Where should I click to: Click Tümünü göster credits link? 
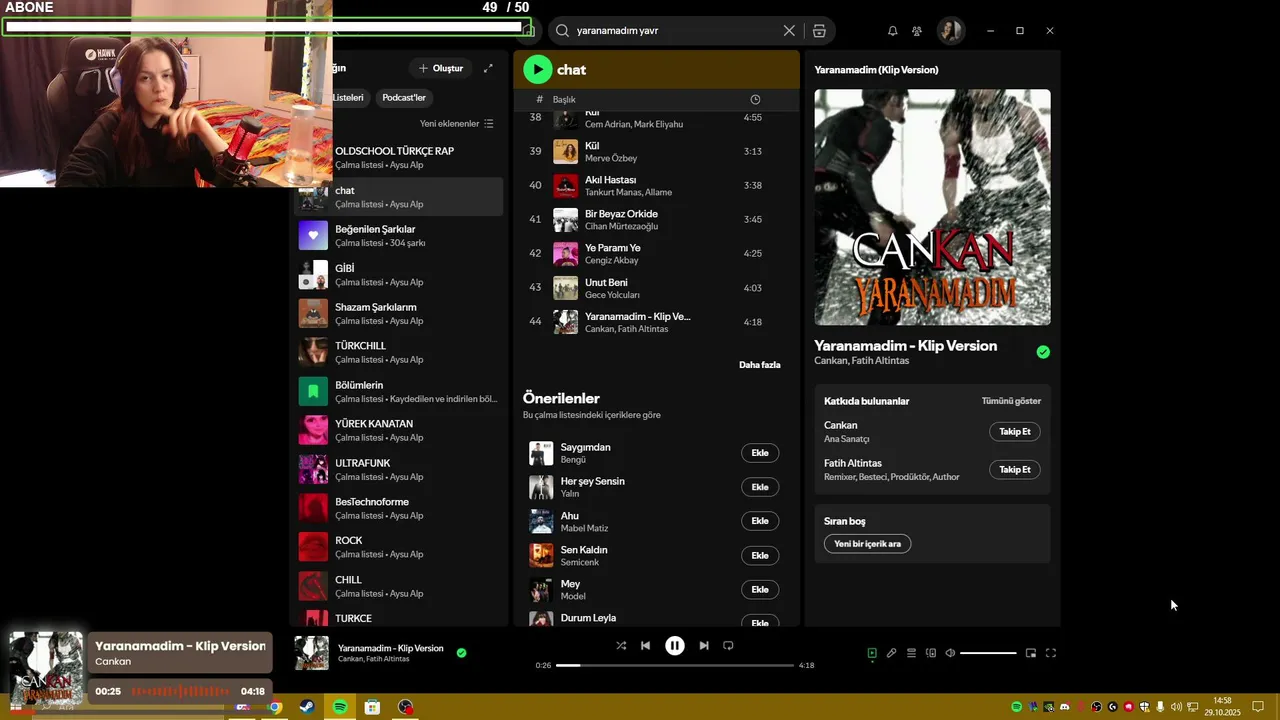tap(1011, 401)
